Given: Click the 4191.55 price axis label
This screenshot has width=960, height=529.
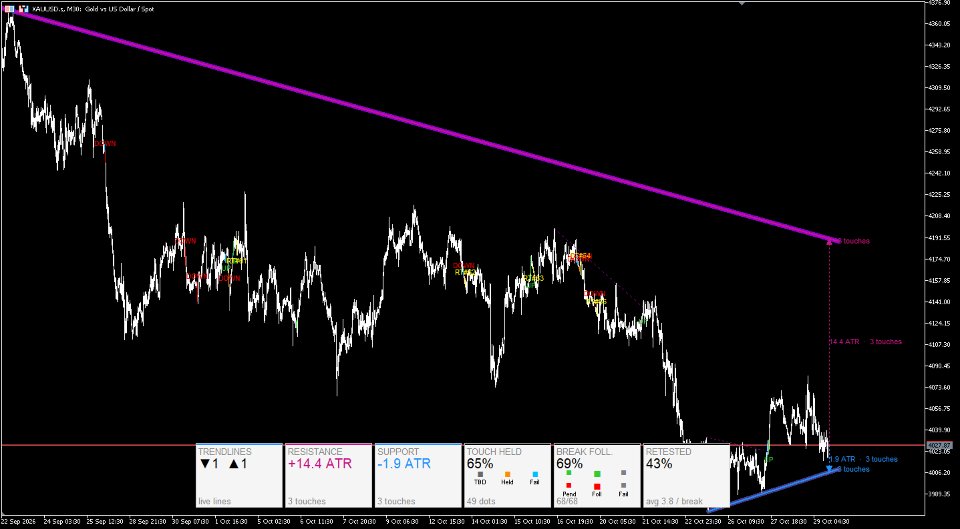Looking at the screenshot, I should point(940,237).
